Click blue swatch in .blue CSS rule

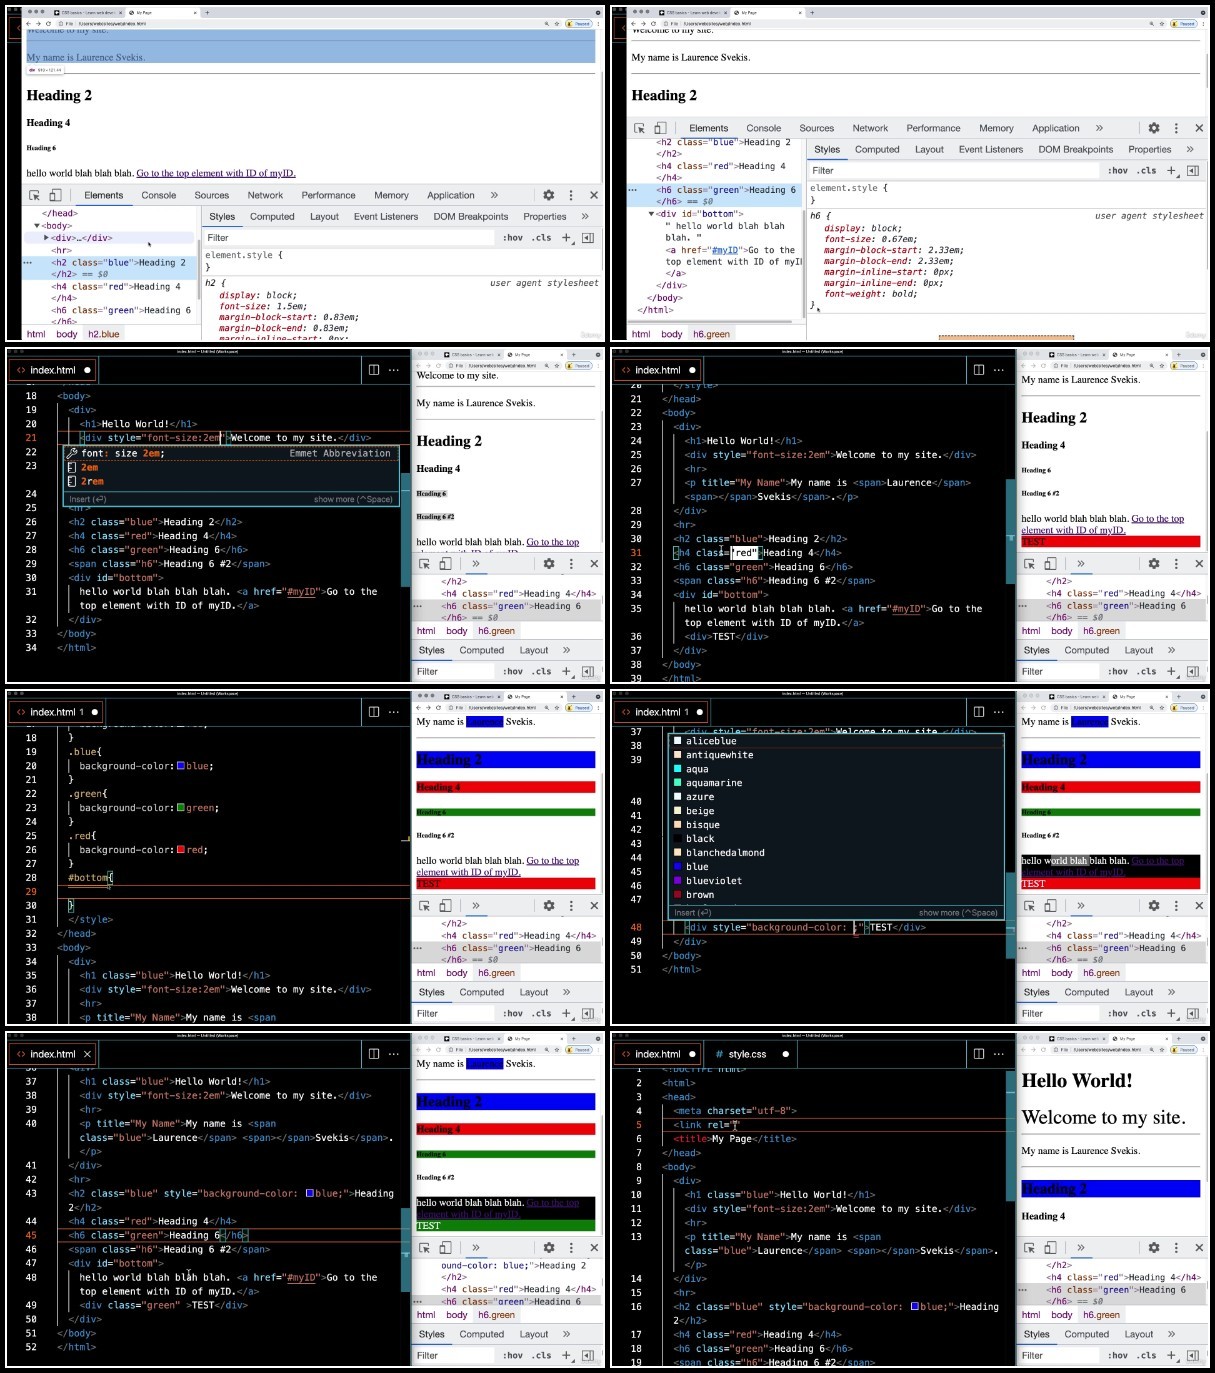(x=180, y=766)
